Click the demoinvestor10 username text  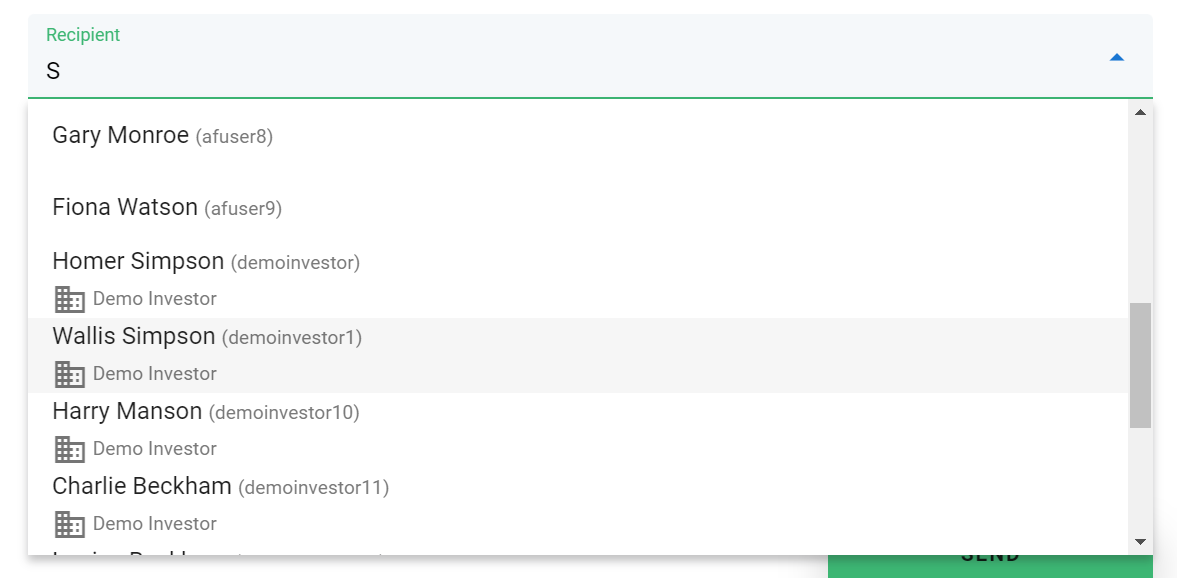click(285, 412)
